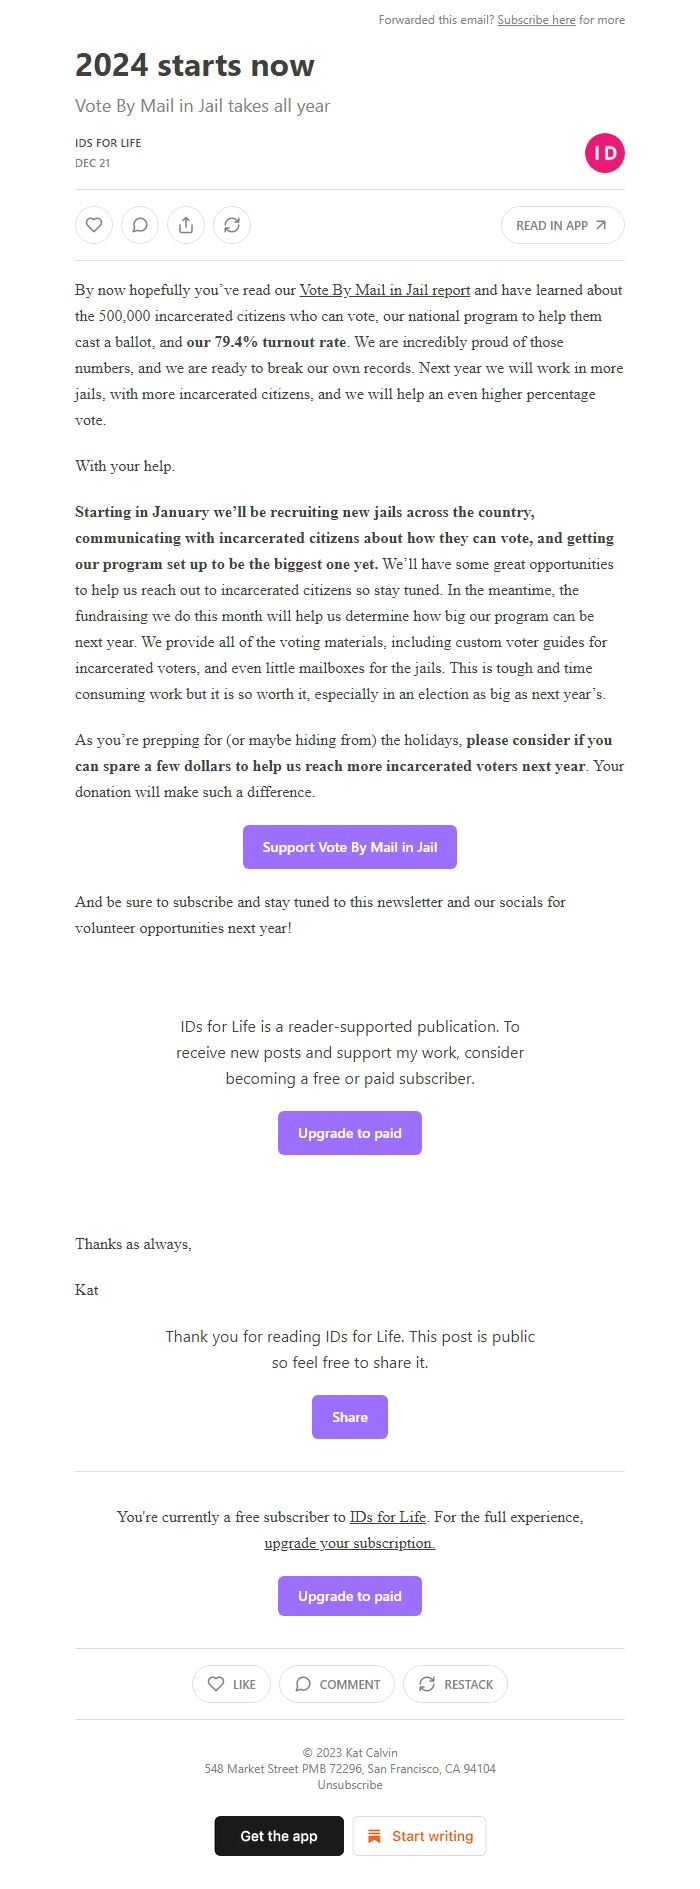Restack the post with the circular arrows icon

(x=232, y=224)
